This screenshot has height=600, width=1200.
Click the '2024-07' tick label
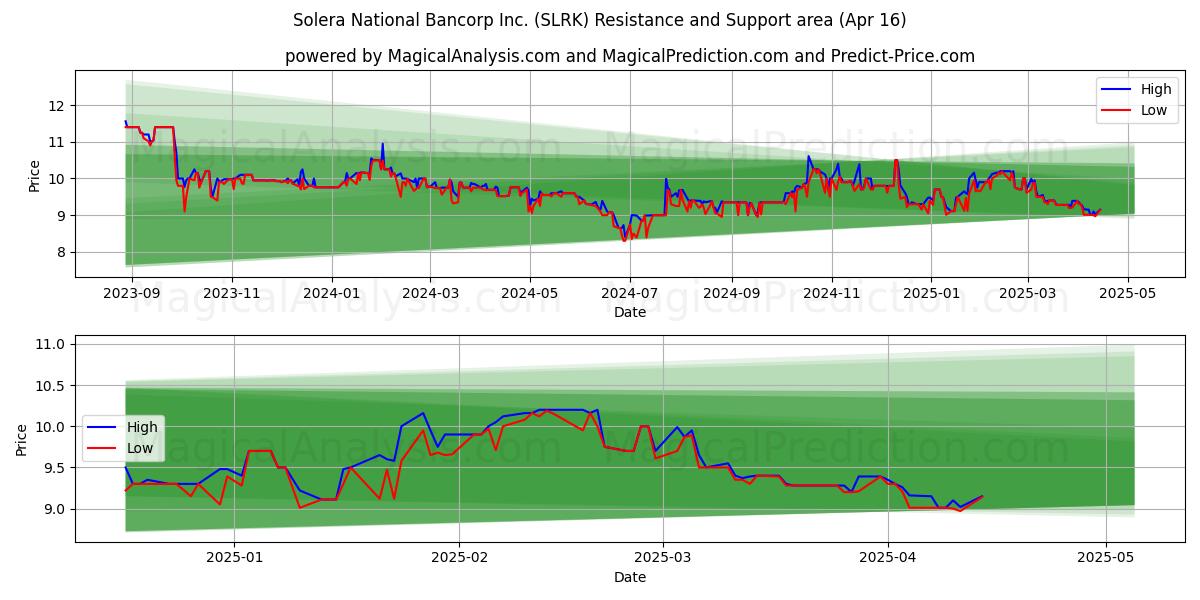pos(629,294)
